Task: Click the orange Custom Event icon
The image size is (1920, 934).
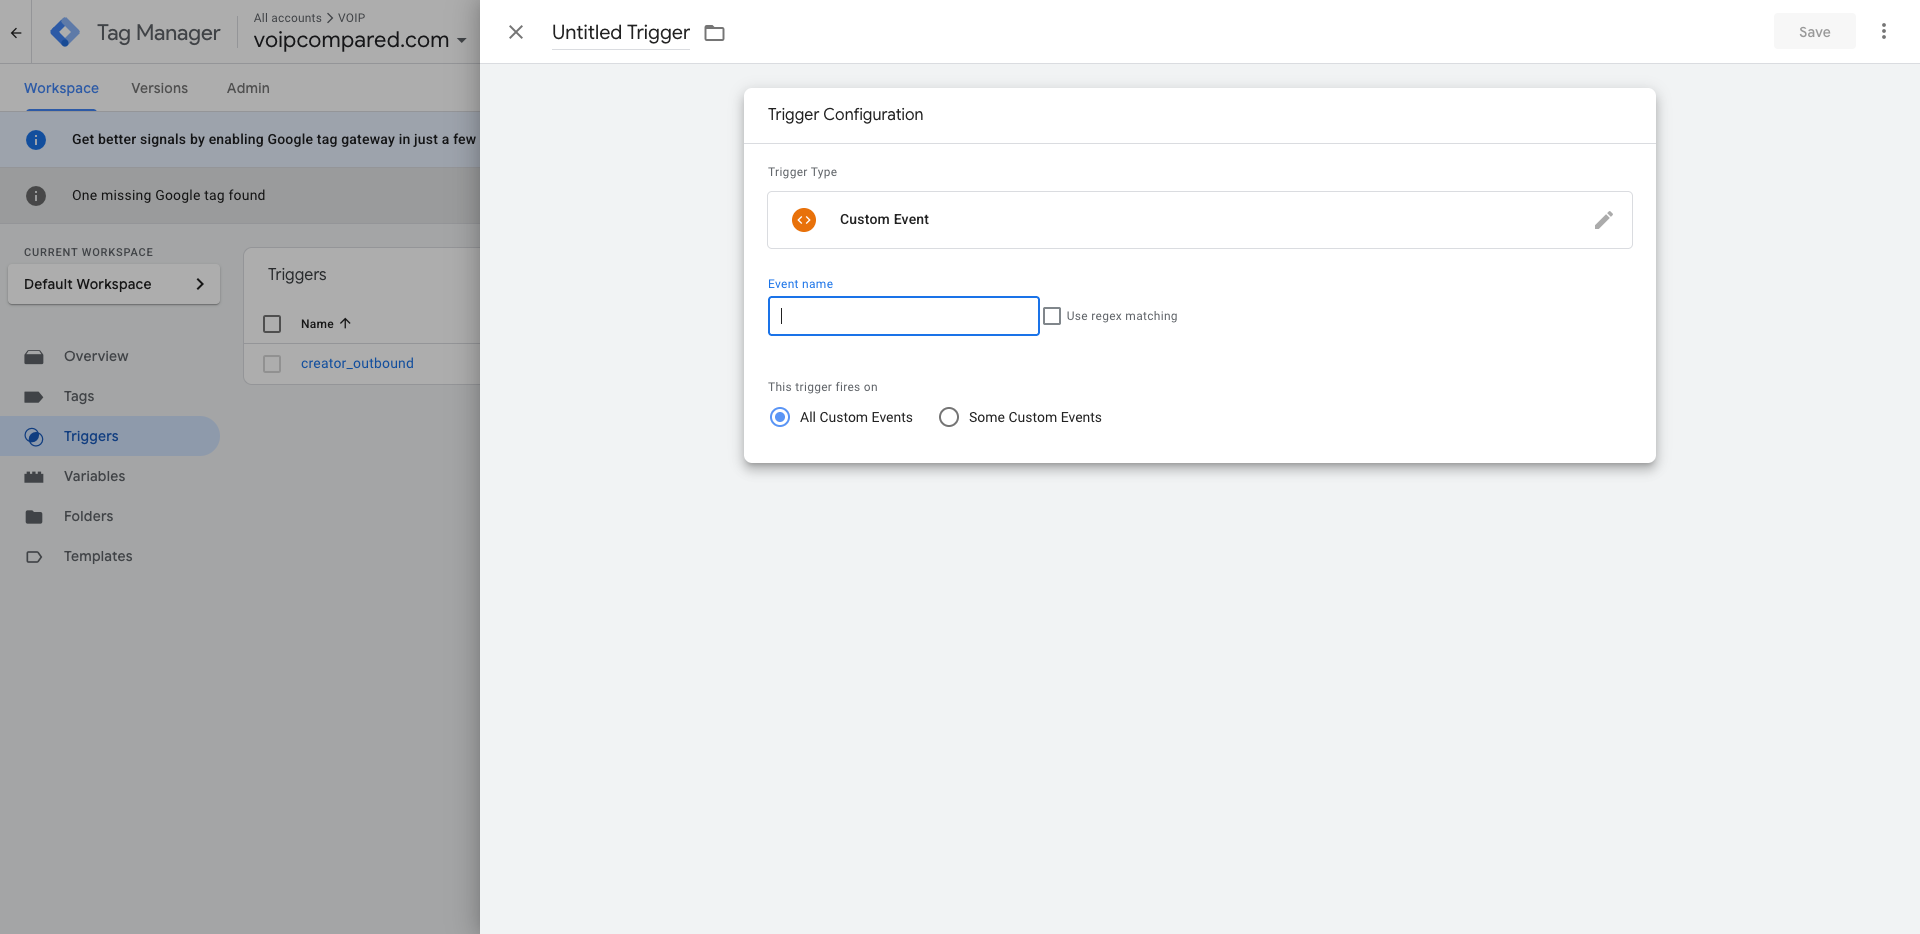Action: pyautogui.click(x=804, y=220)
